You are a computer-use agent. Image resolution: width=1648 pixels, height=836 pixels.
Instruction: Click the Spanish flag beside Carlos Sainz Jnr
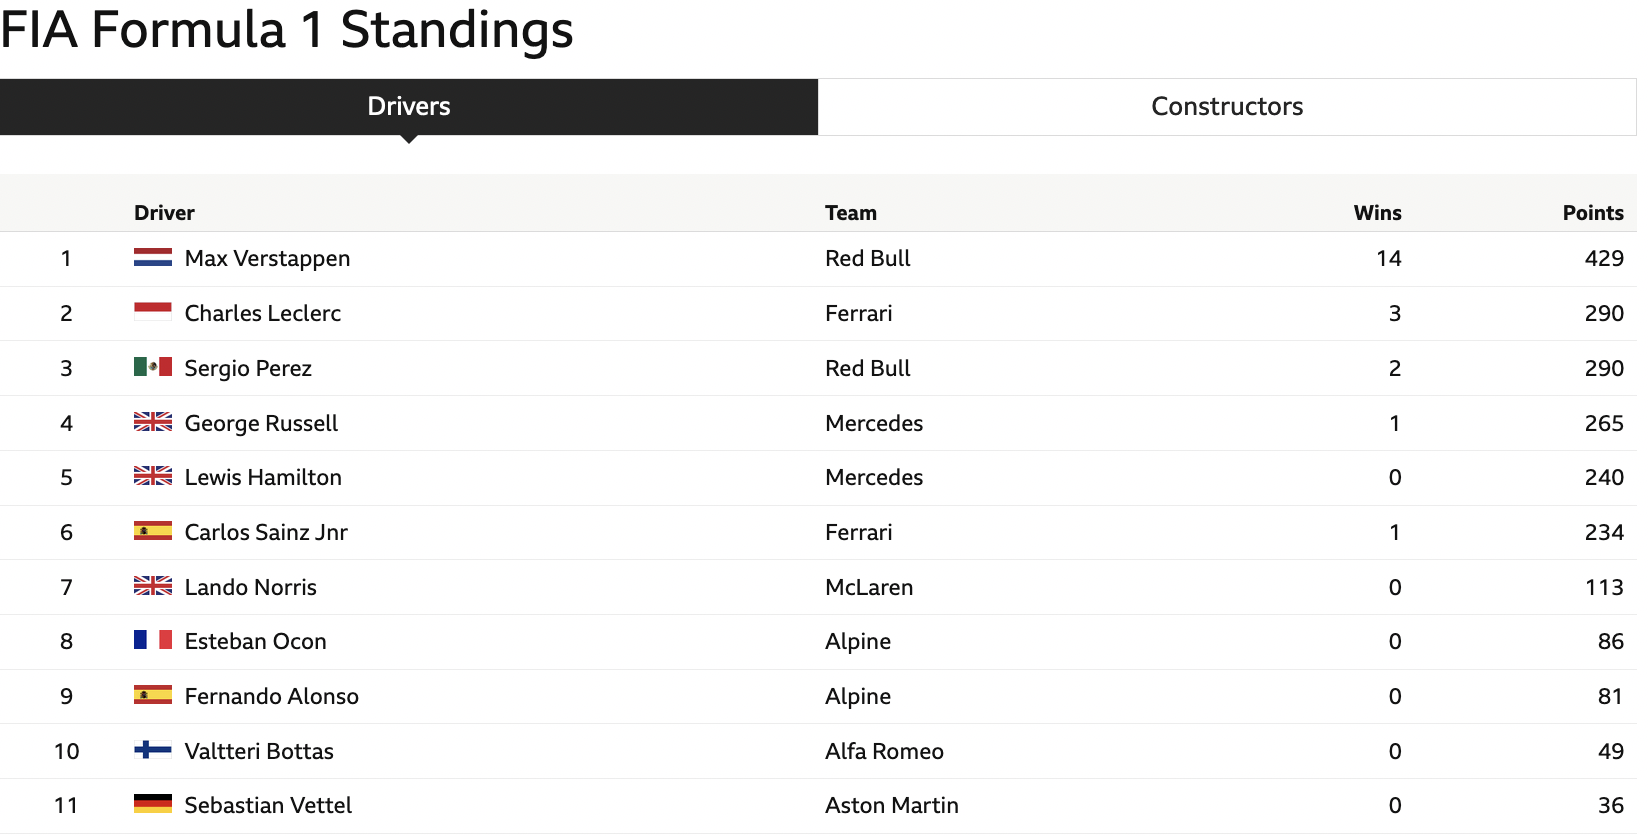tap(153, 531)
